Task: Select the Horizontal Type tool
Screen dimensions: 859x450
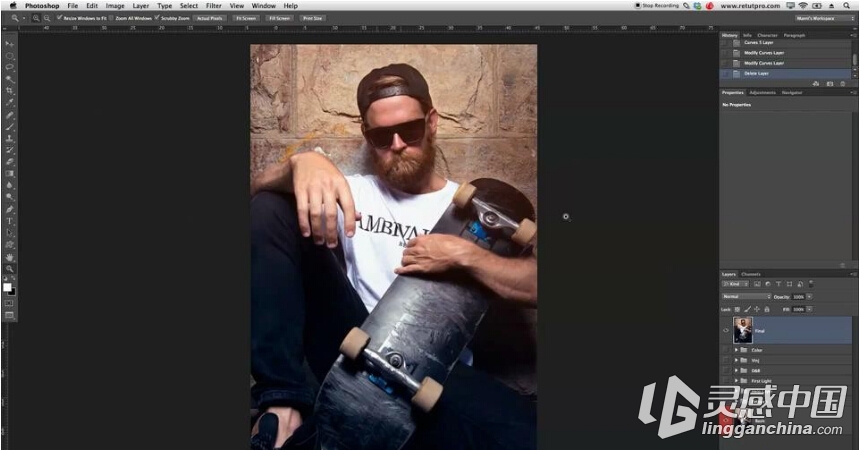Action: pos(9,221)
